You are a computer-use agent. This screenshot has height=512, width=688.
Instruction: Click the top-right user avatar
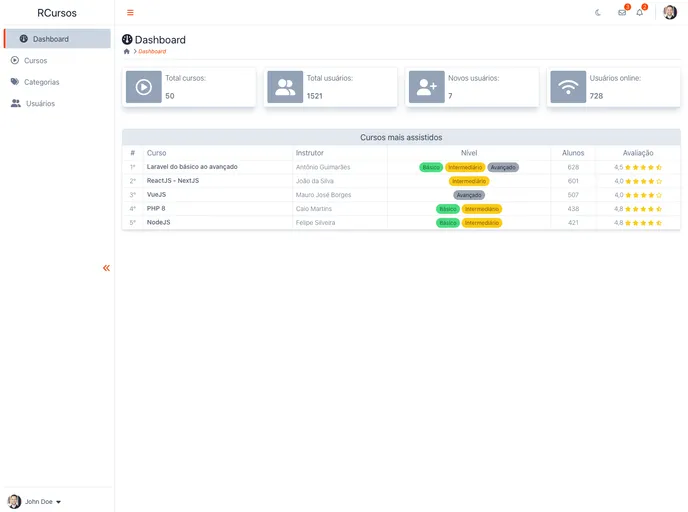tap(670, 12)
